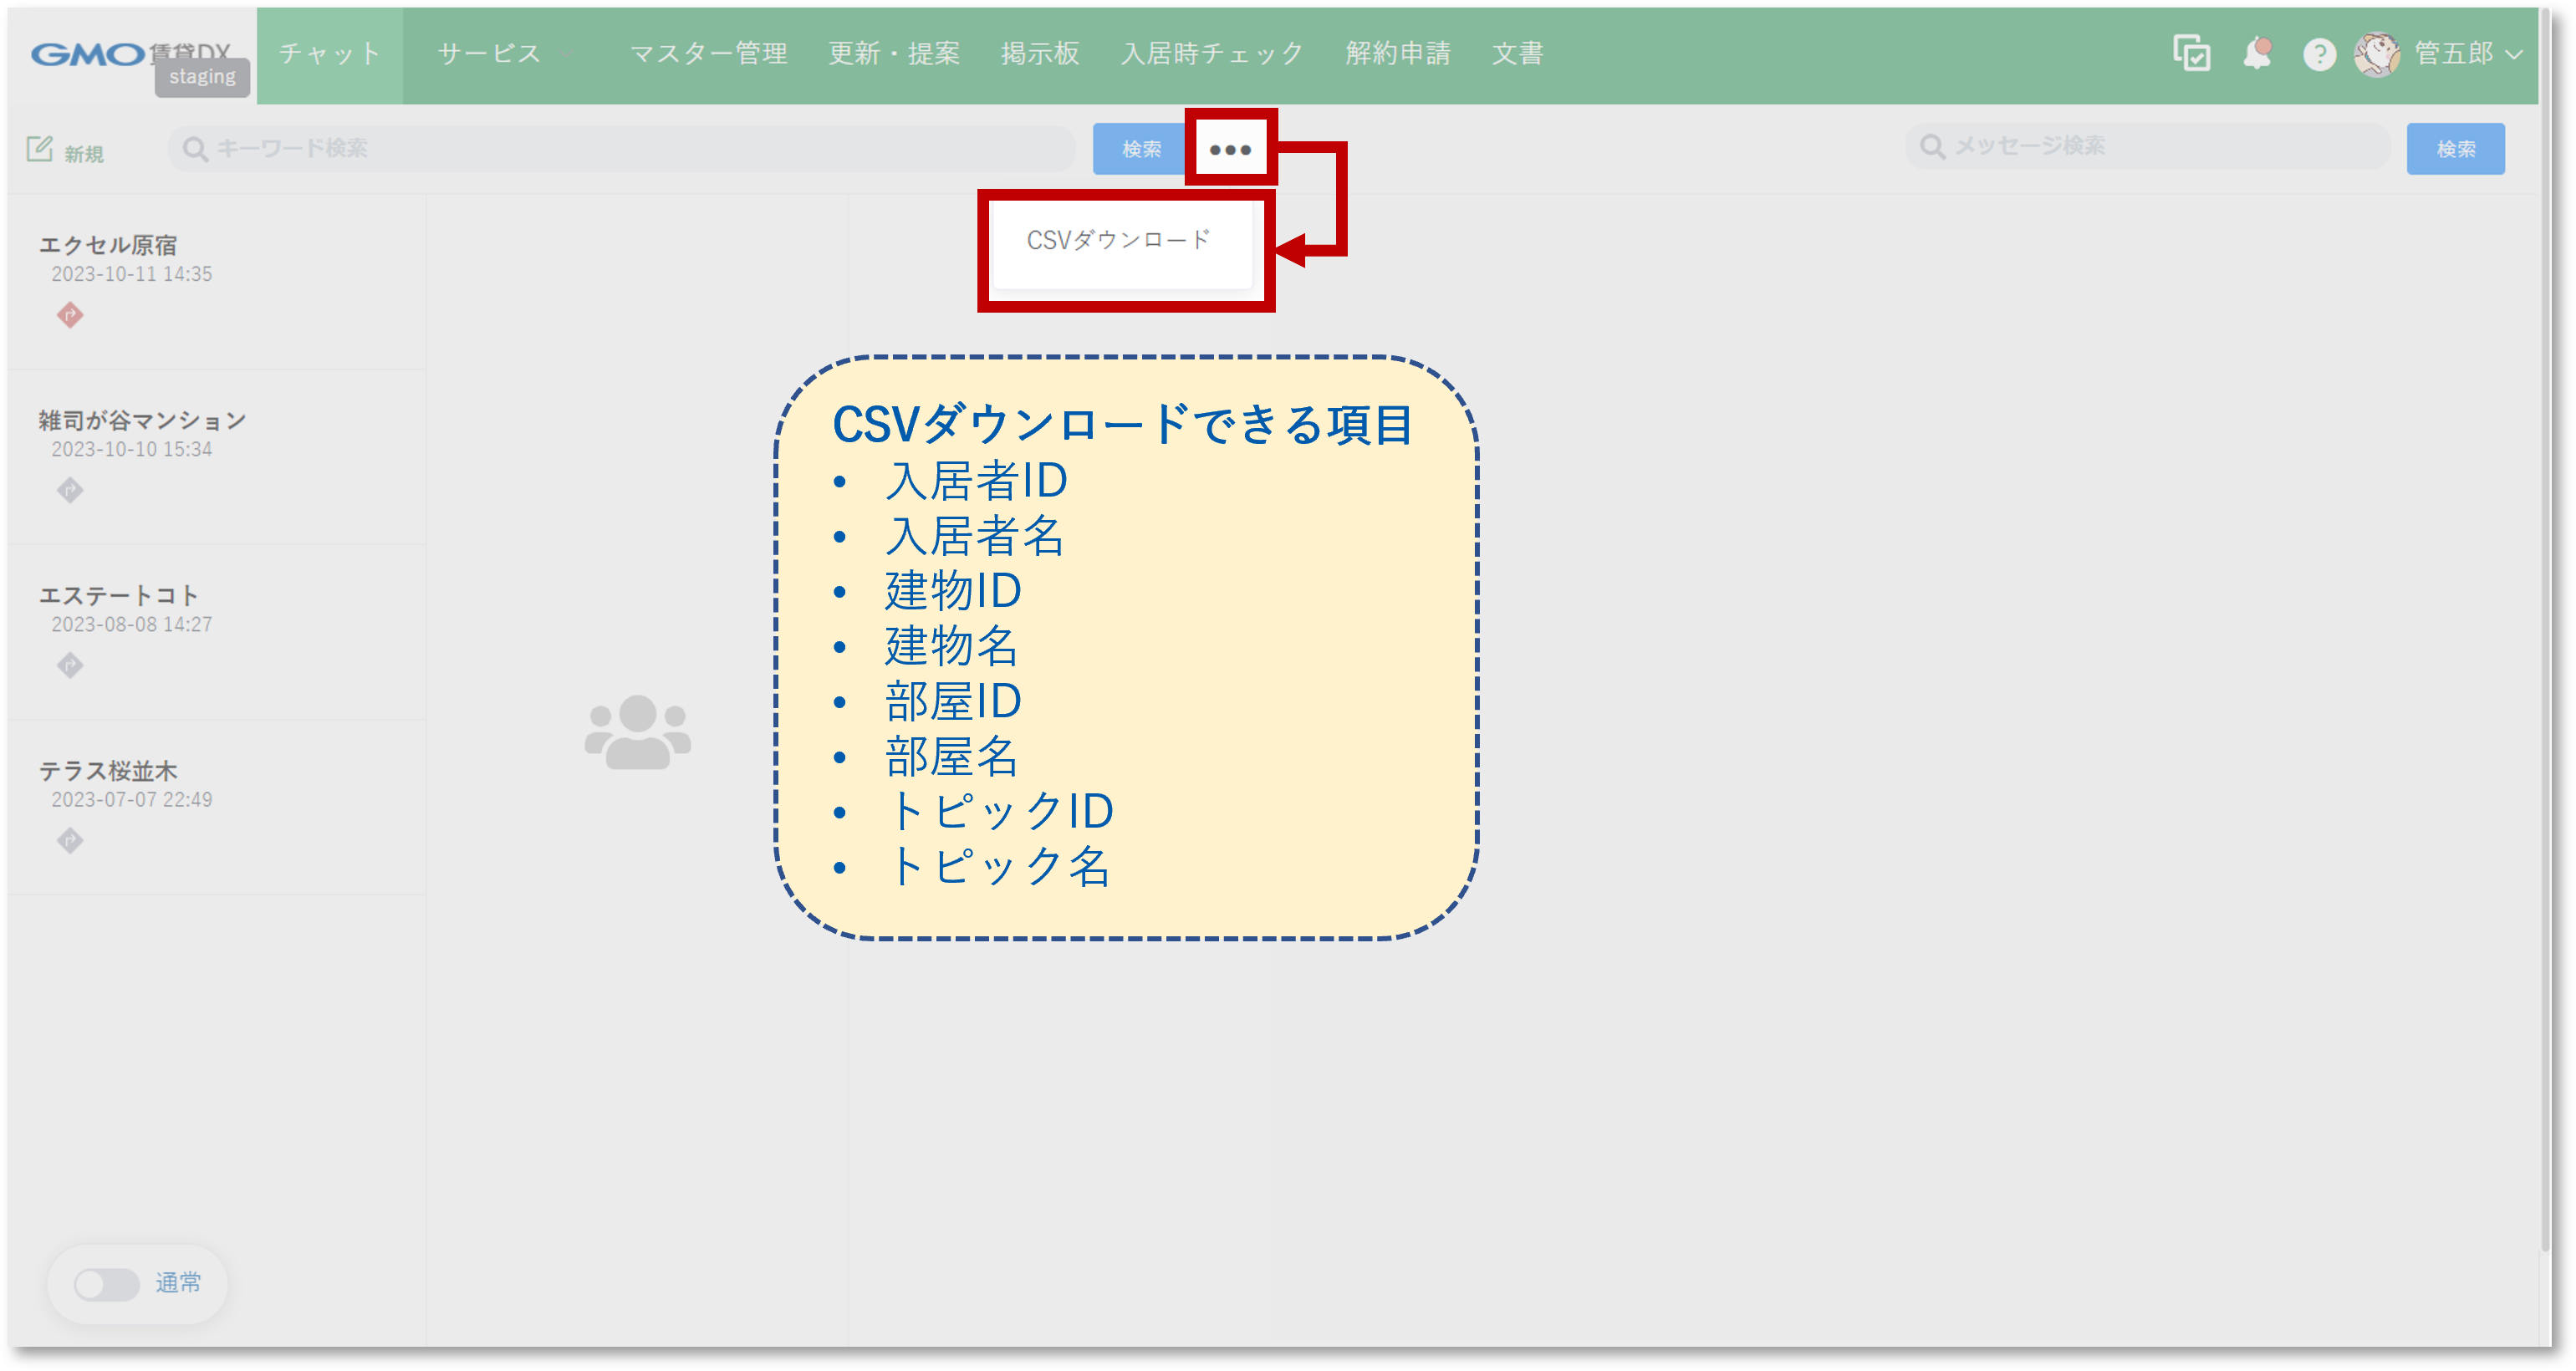
Task: Click the keyword search magnifier icon
Action: (x=196, y=147)
